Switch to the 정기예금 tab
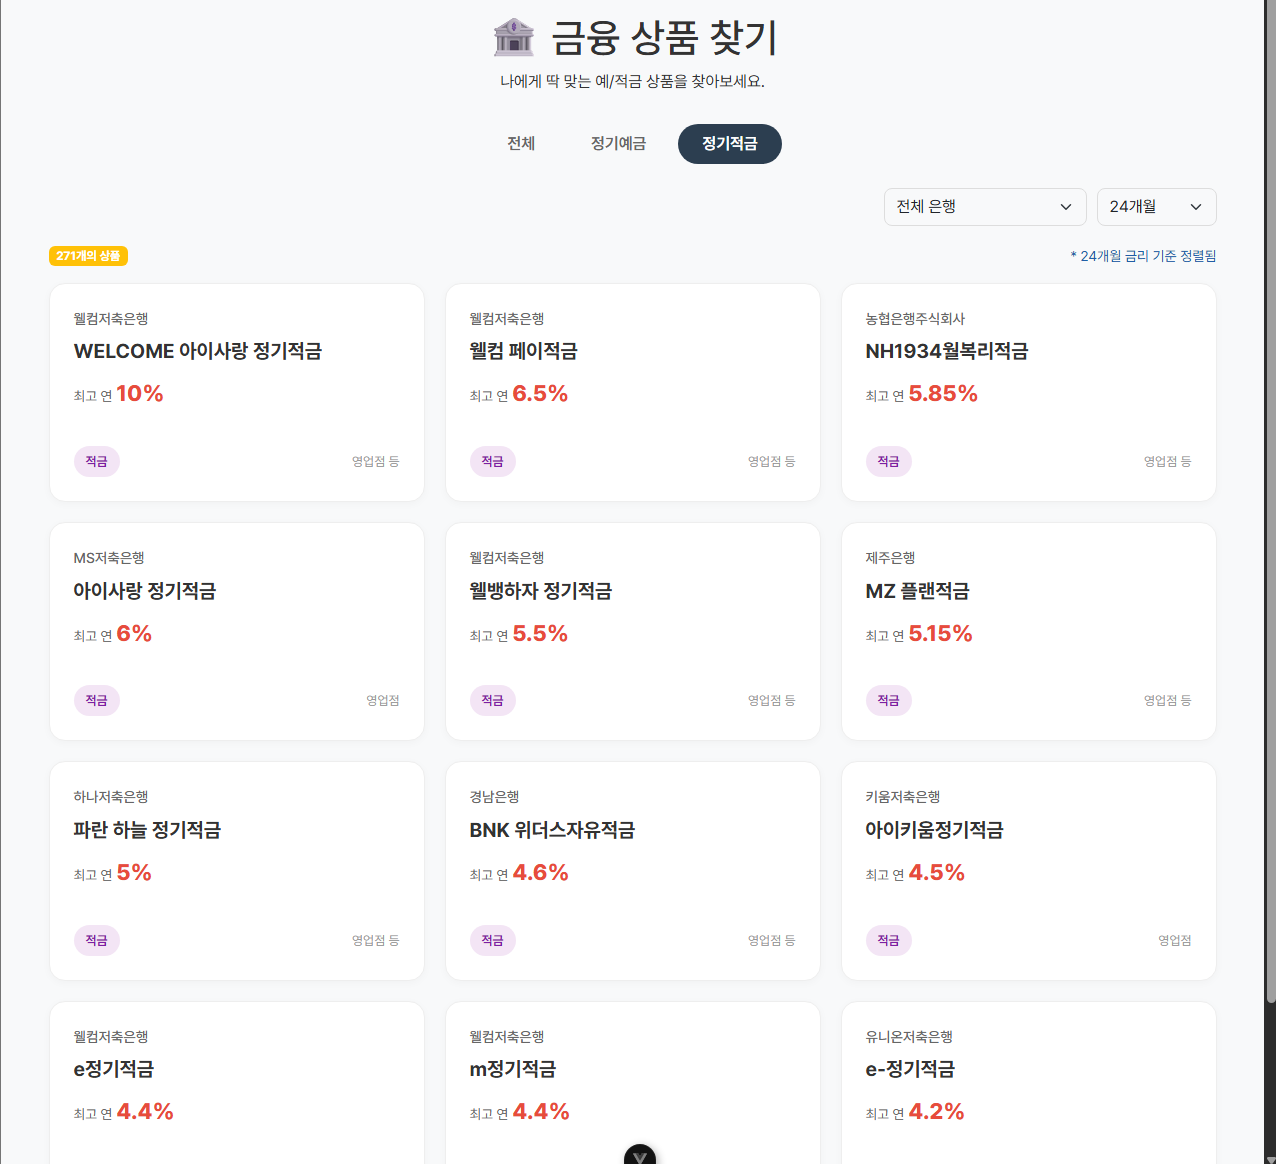1276x1164 pixels. pos(618,144)
